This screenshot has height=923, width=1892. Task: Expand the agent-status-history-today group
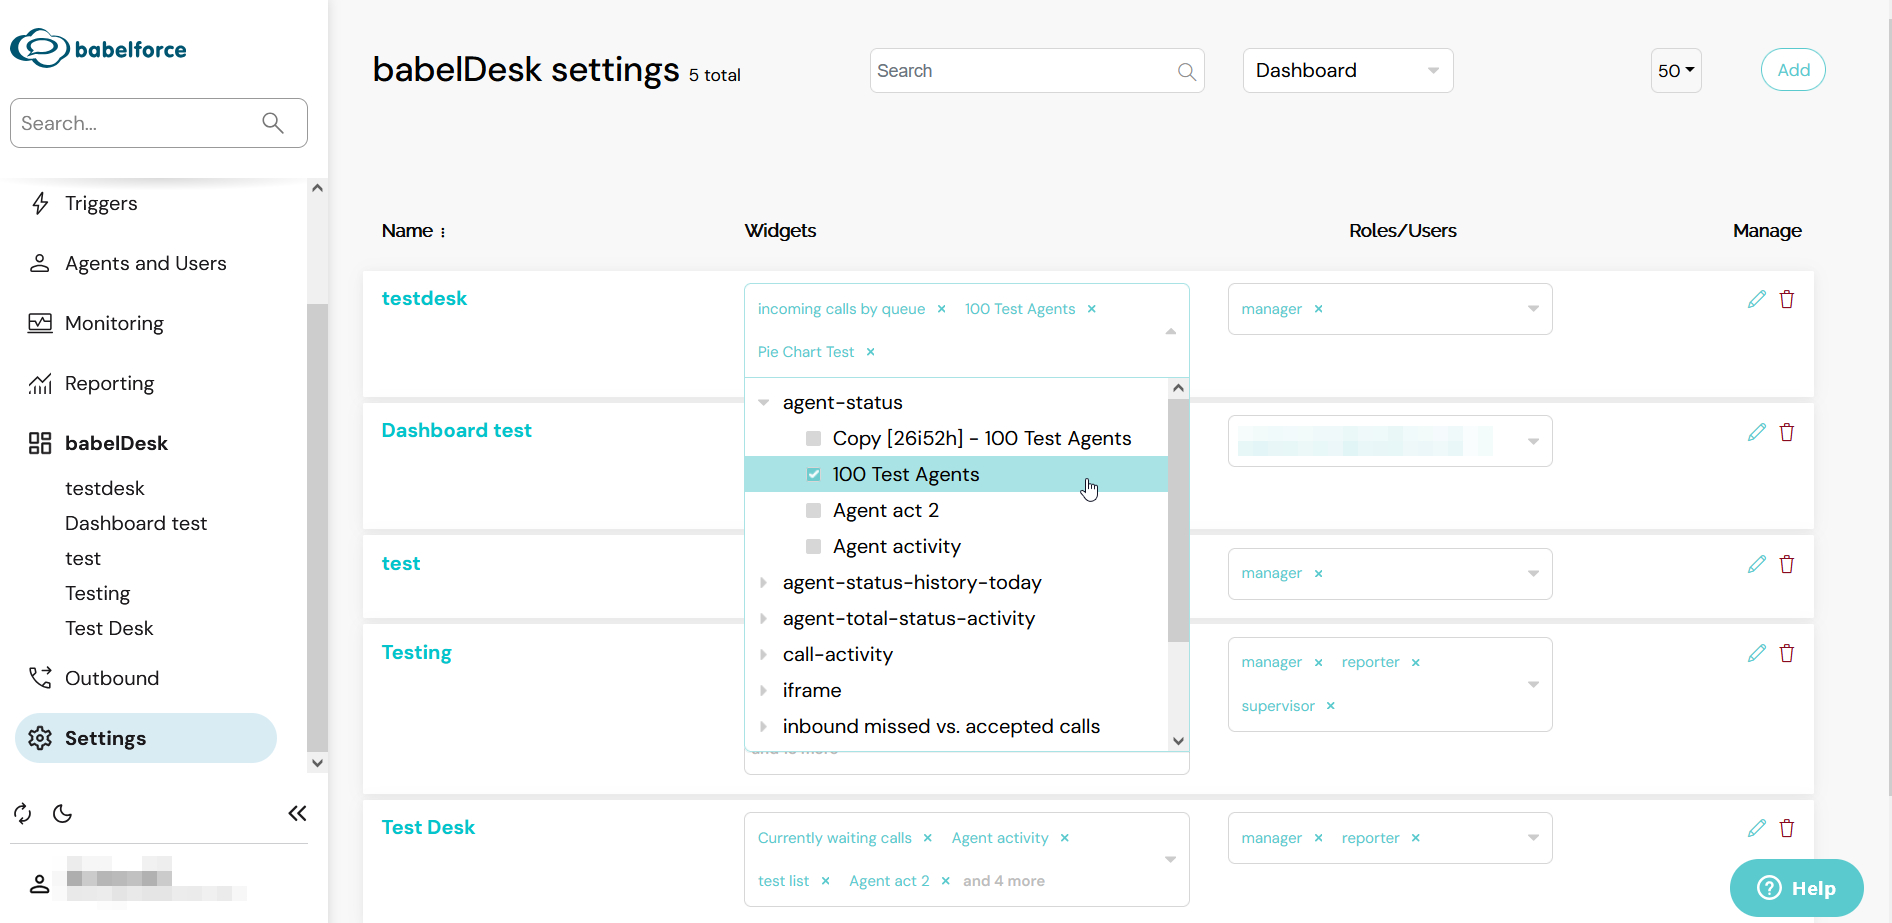[763, 582]
